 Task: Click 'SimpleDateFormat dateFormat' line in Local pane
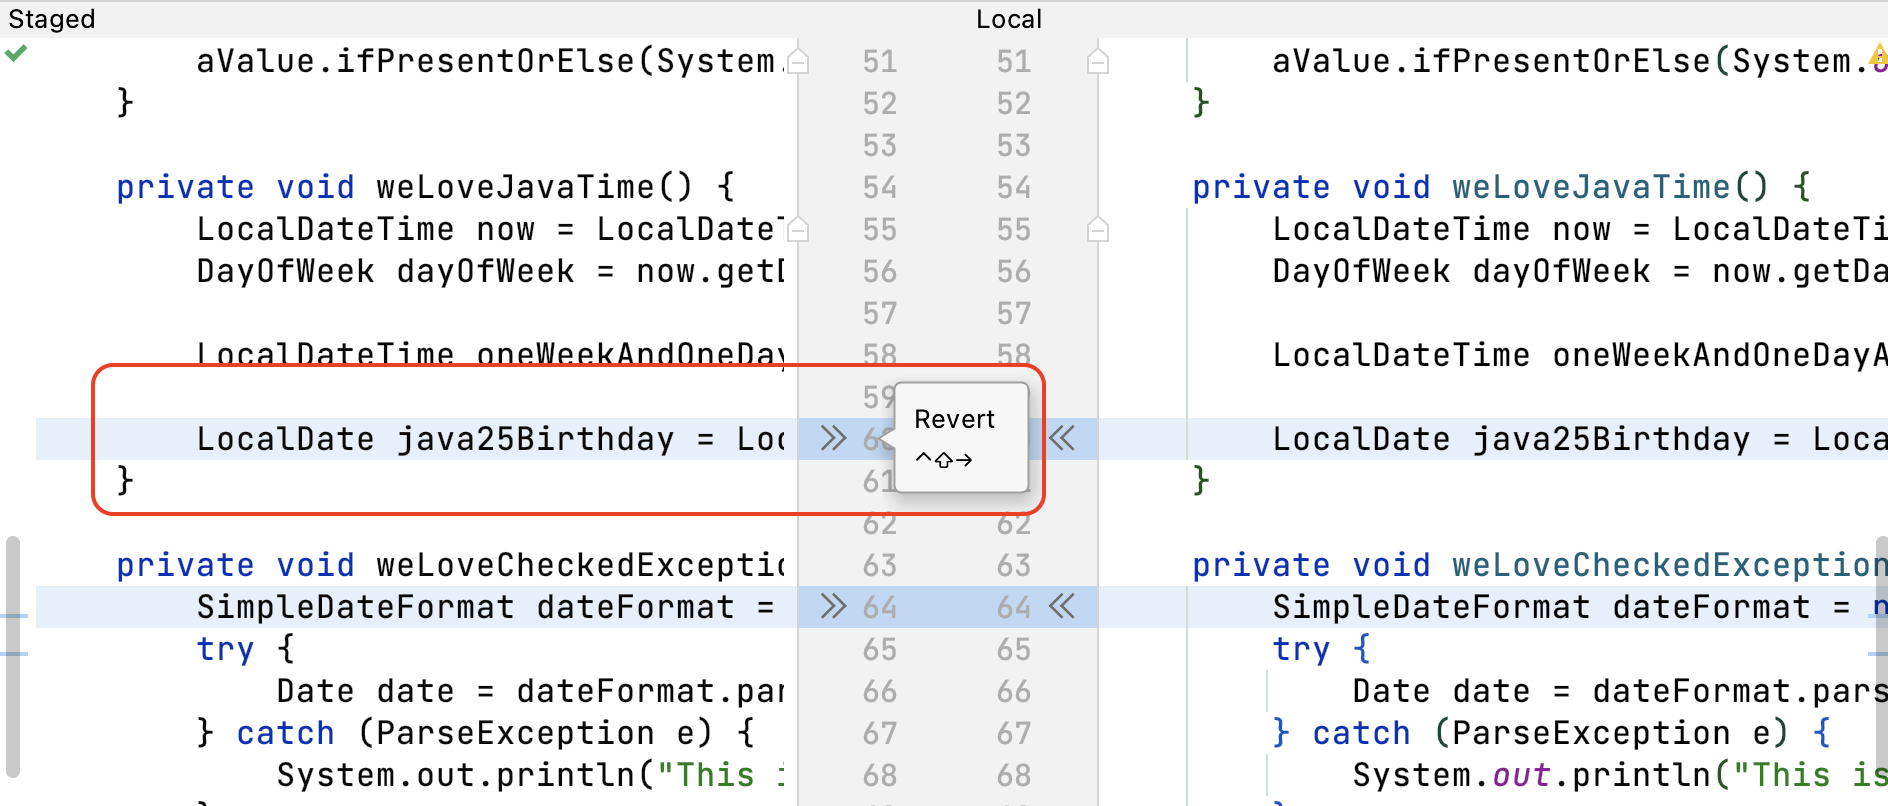pyautogui.click(x=1580, y=607)
